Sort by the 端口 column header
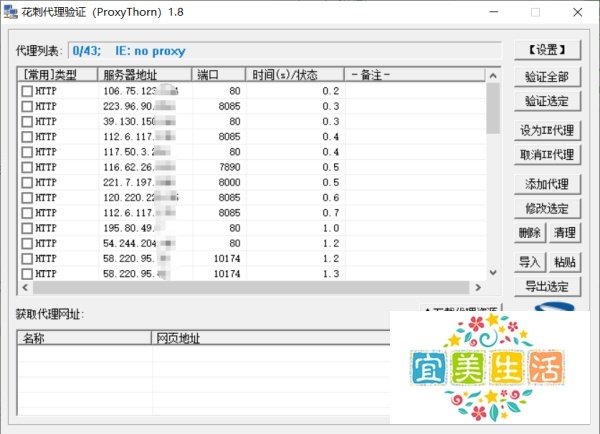600x434 pixels. pyautogui.click(x=218, y=75)
